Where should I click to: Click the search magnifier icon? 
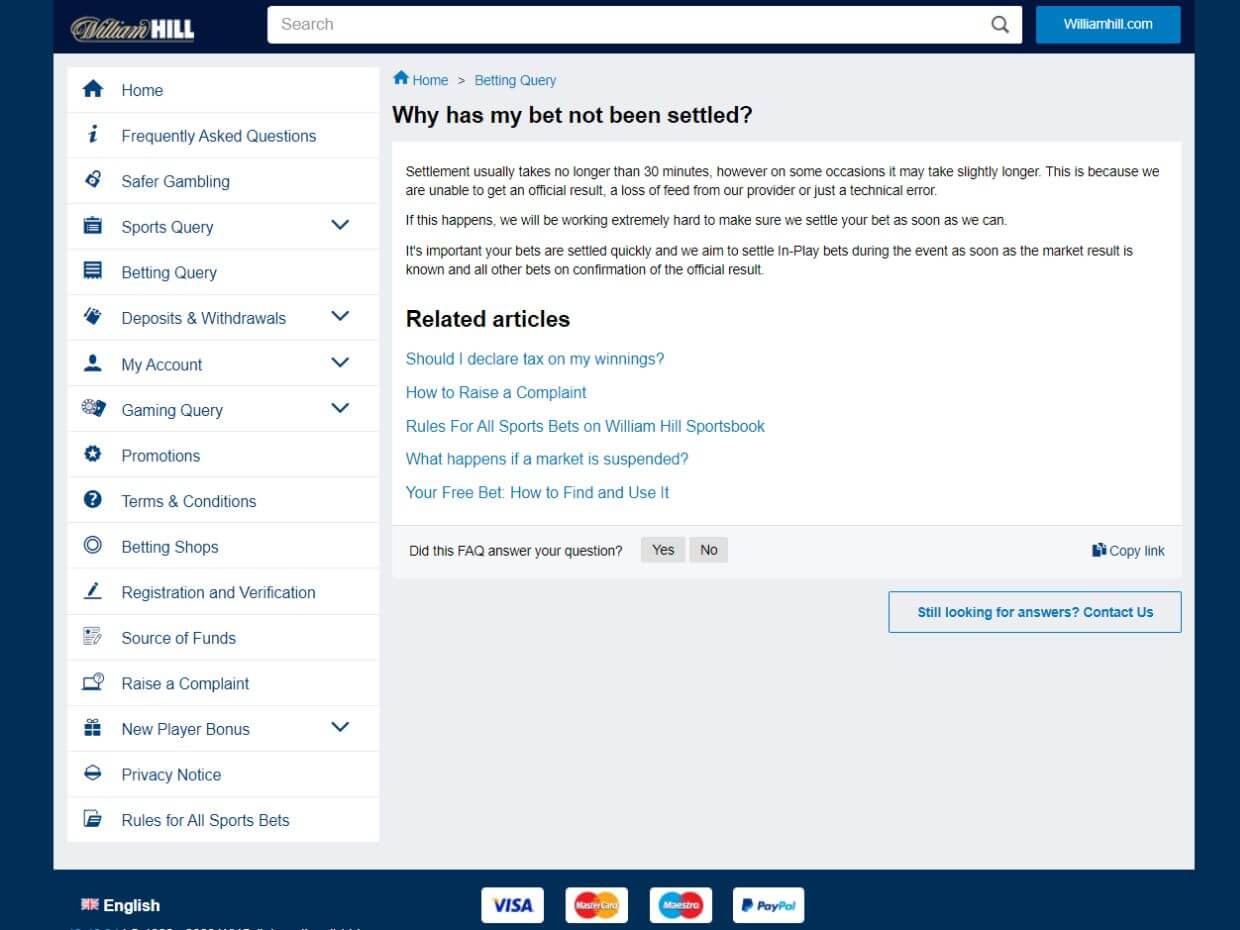pos(997,24)
